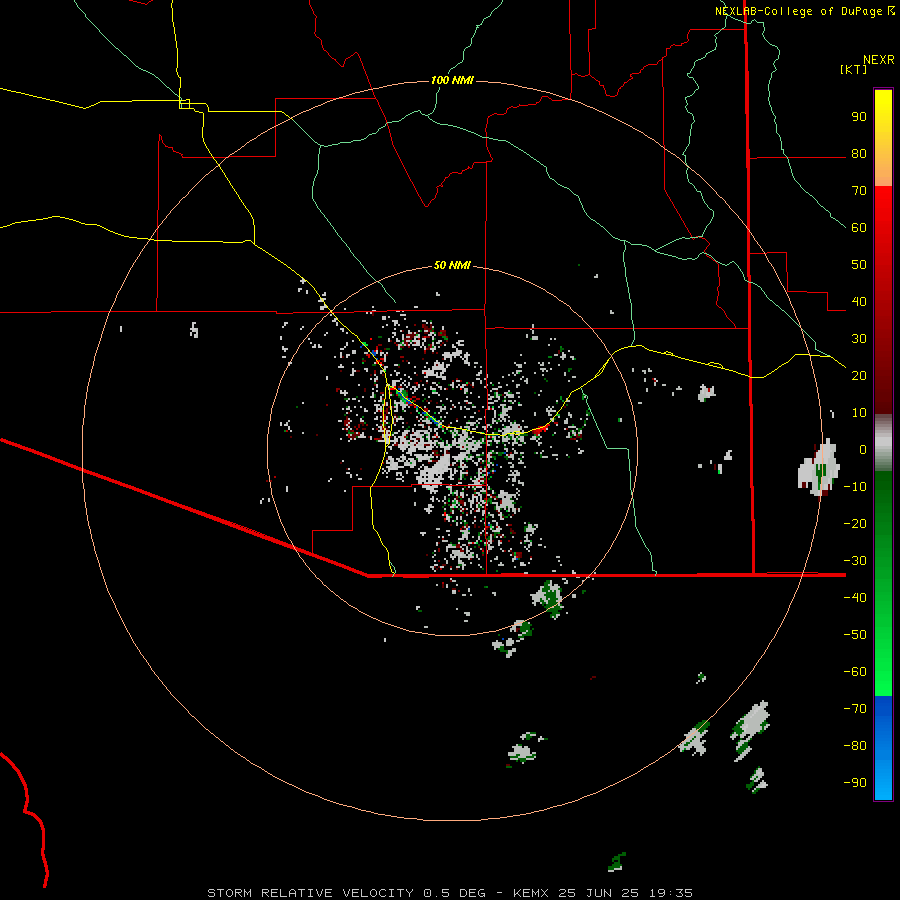Viewport: 900px width, 900px height.
Task: Click the -90 kt scale label
Action: (855, 783)
